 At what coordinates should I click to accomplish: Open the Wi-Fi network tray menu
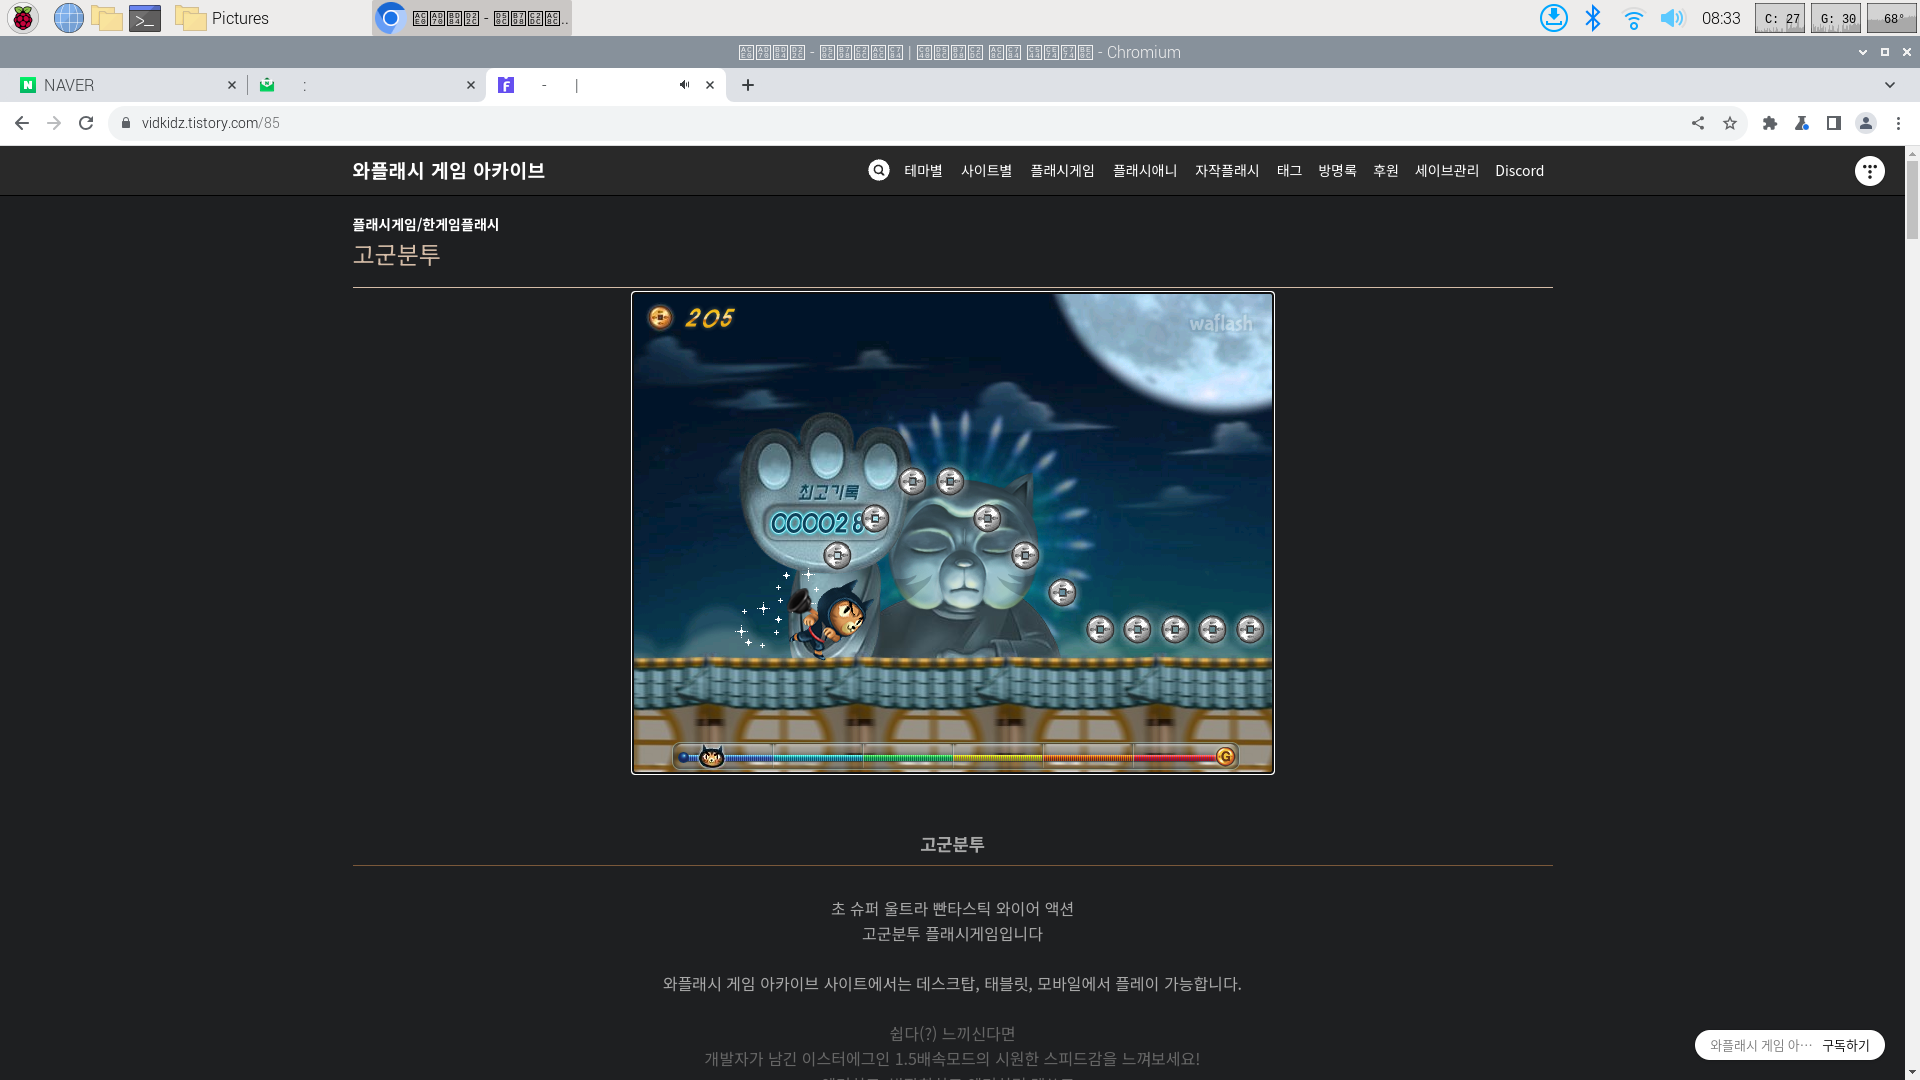(x=1633, y=18)
